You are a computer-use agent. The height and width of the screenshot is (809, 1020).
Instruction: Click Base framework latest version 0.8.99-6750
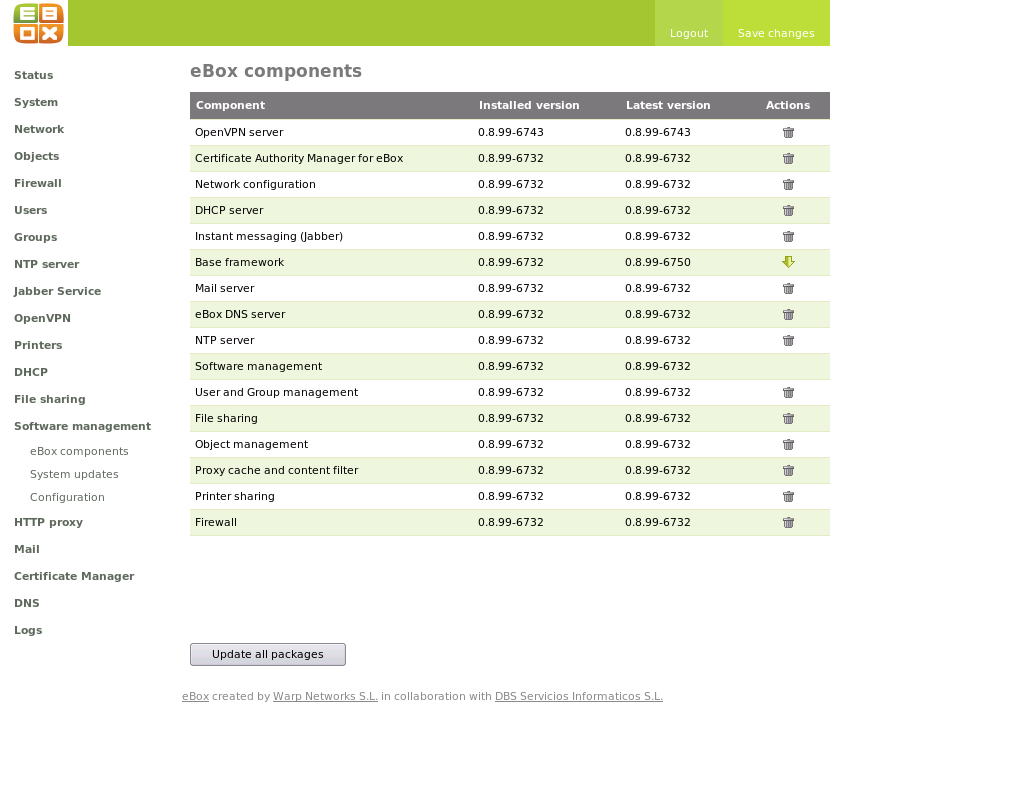[x=658, y=263]
